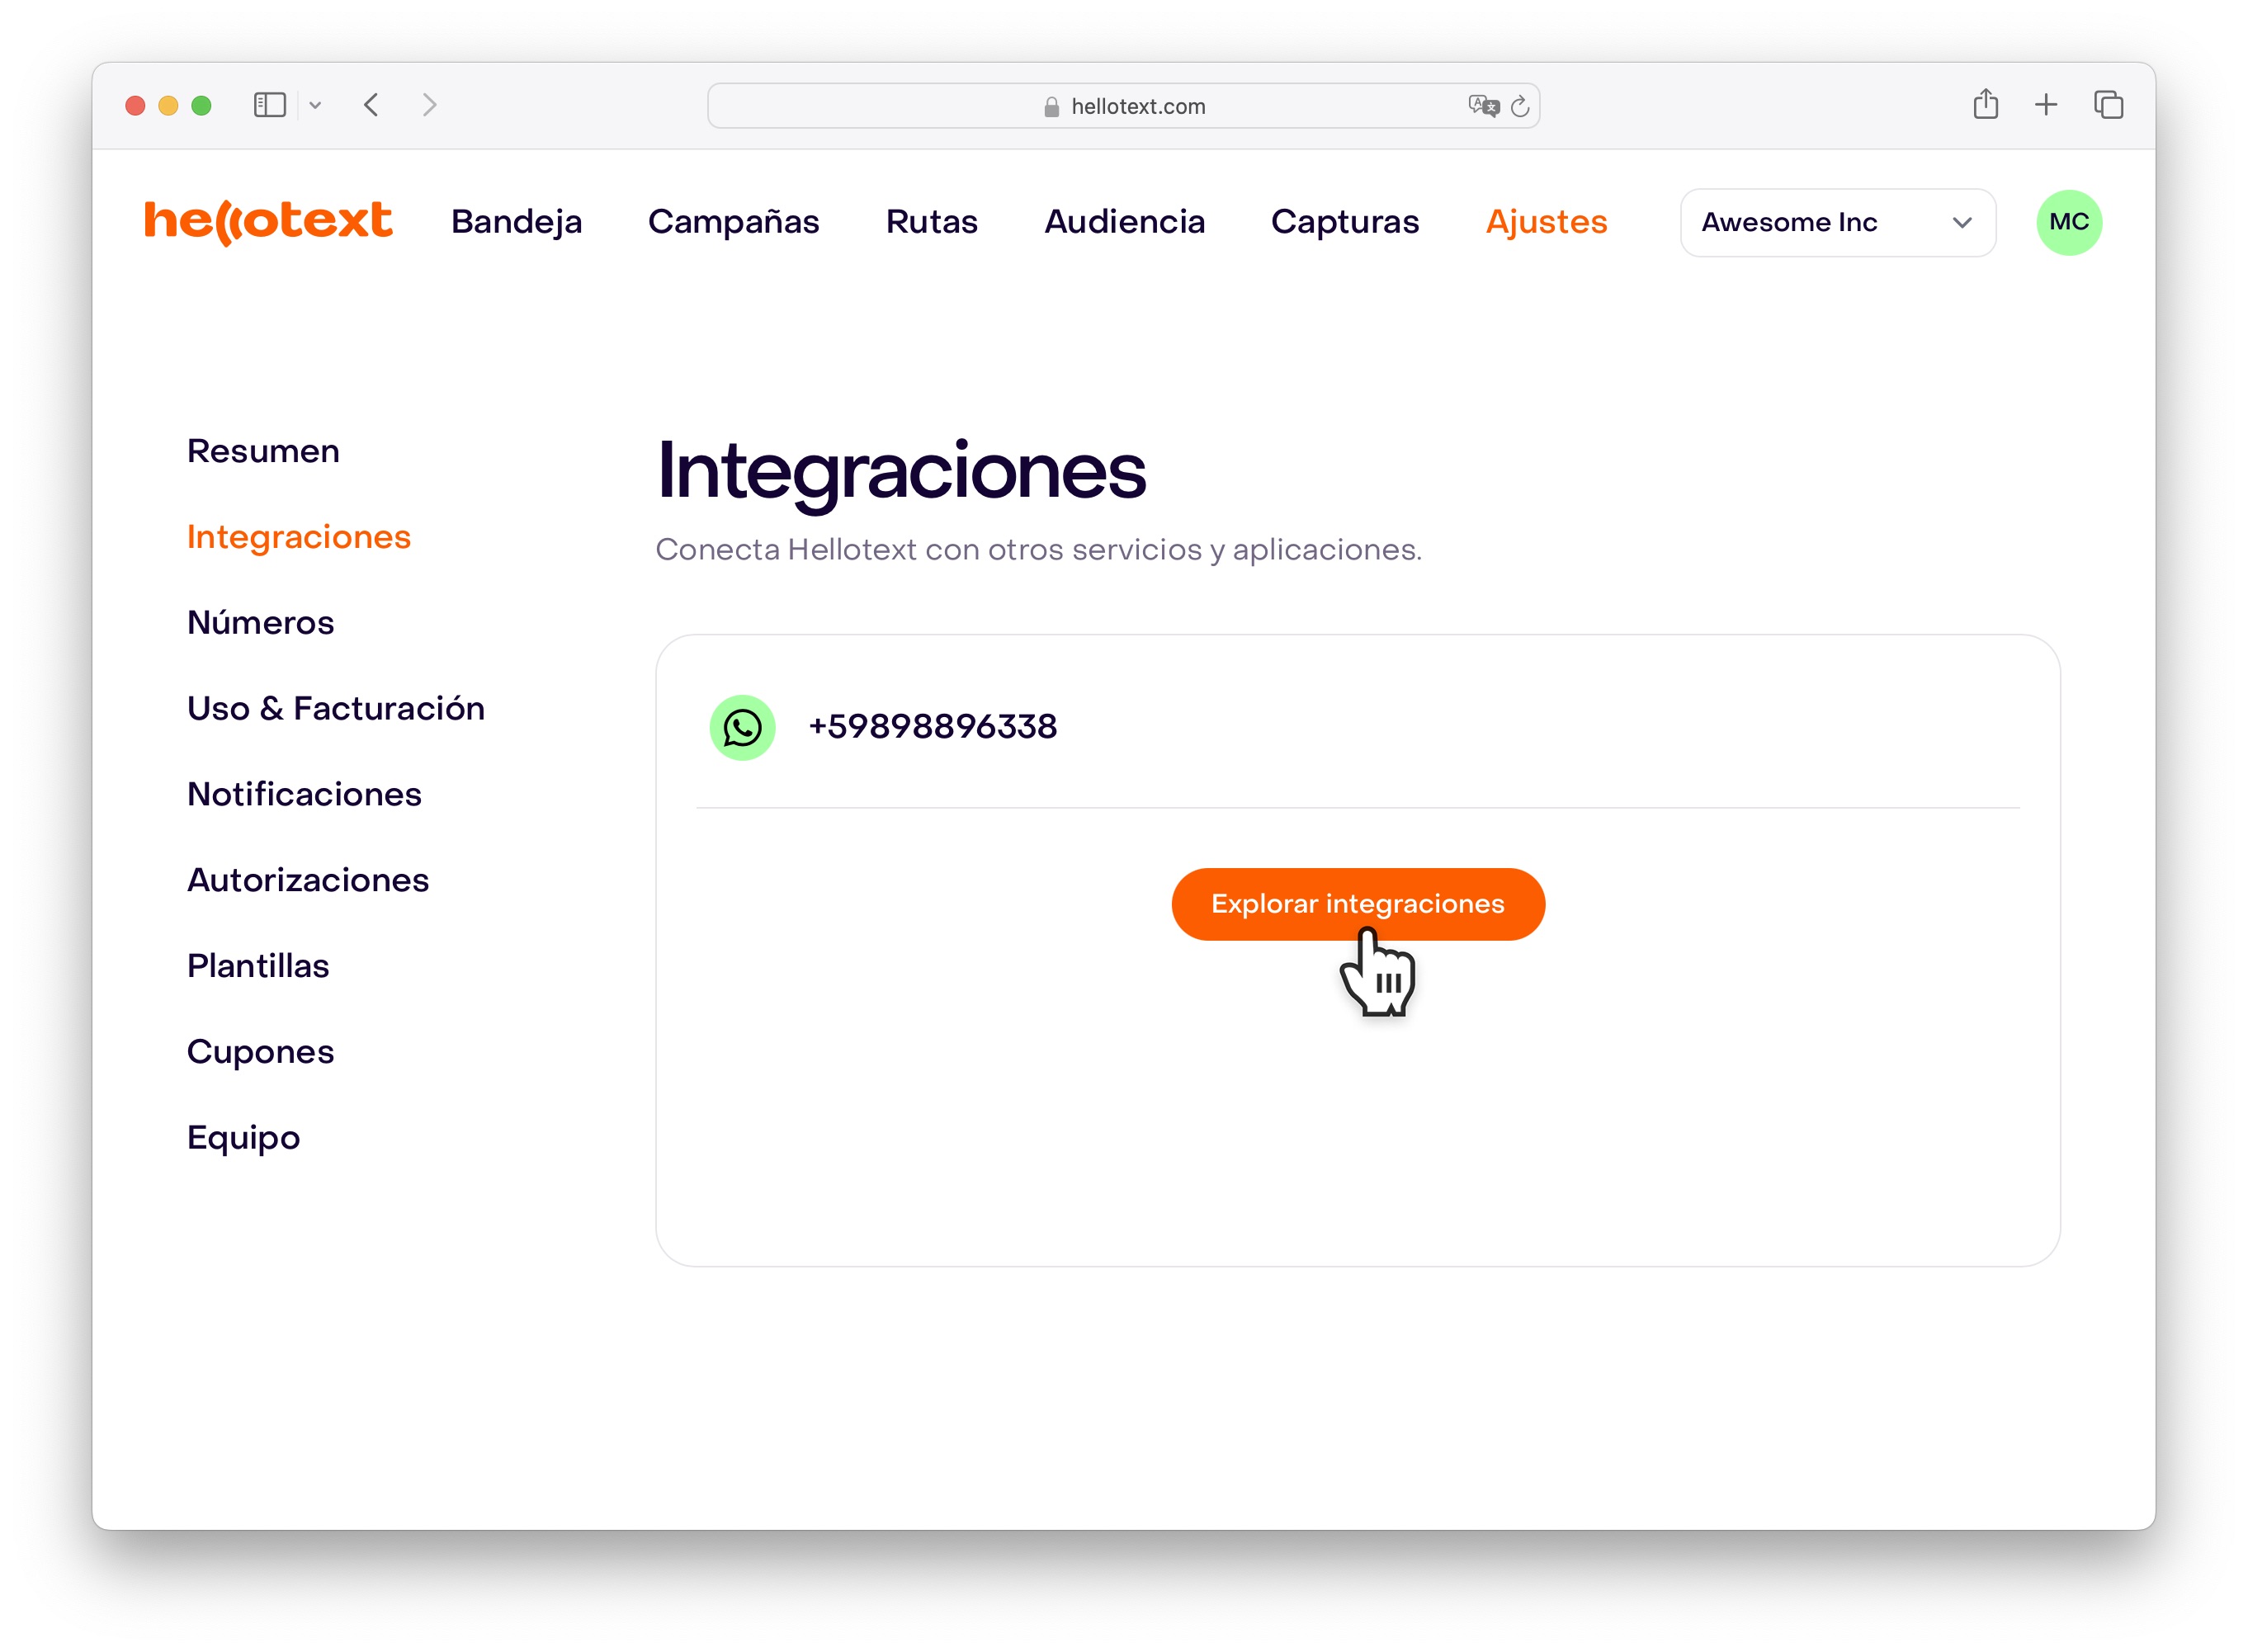2248x1652 pixels.
Task: Minimize window with yellow button
Action: click(x=168, y=105)
